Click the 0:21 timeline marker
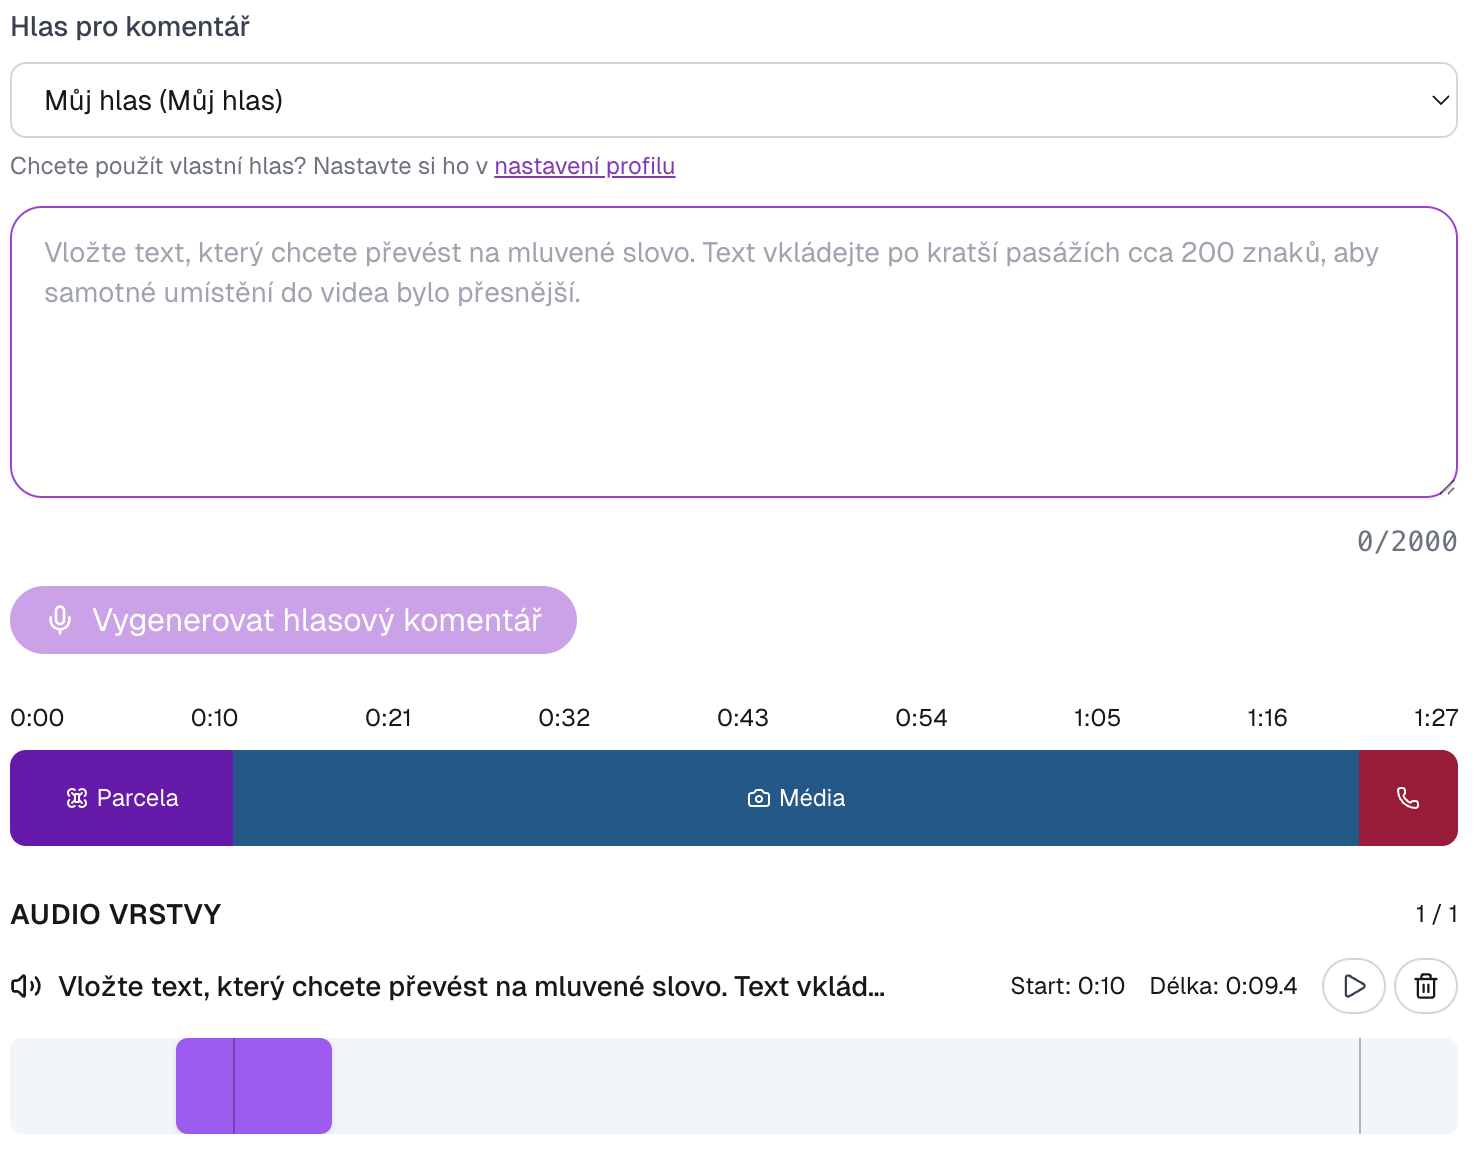This screenshot has width=1478, height=1156. pyautogui.click(x=388, y=718)
